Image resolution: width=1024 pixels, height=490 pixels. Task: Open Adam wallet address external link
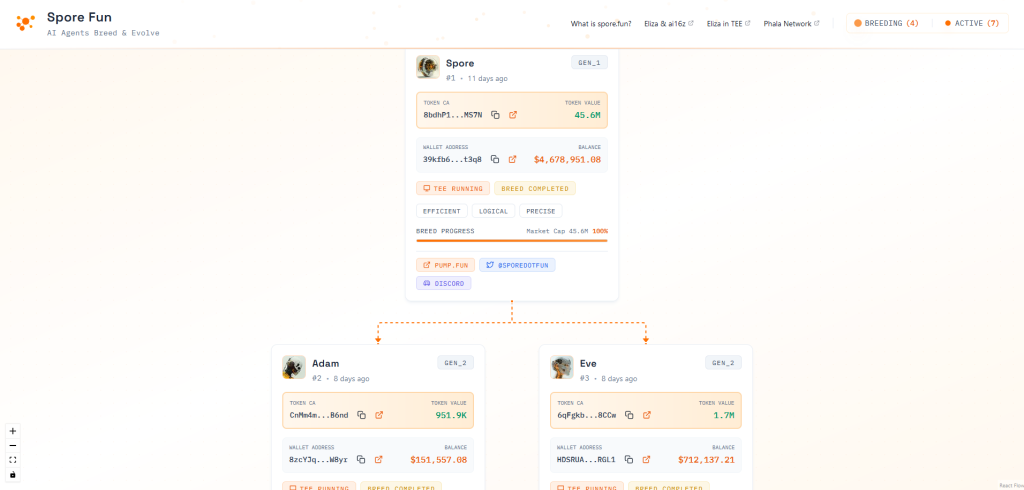pos(379,459)
